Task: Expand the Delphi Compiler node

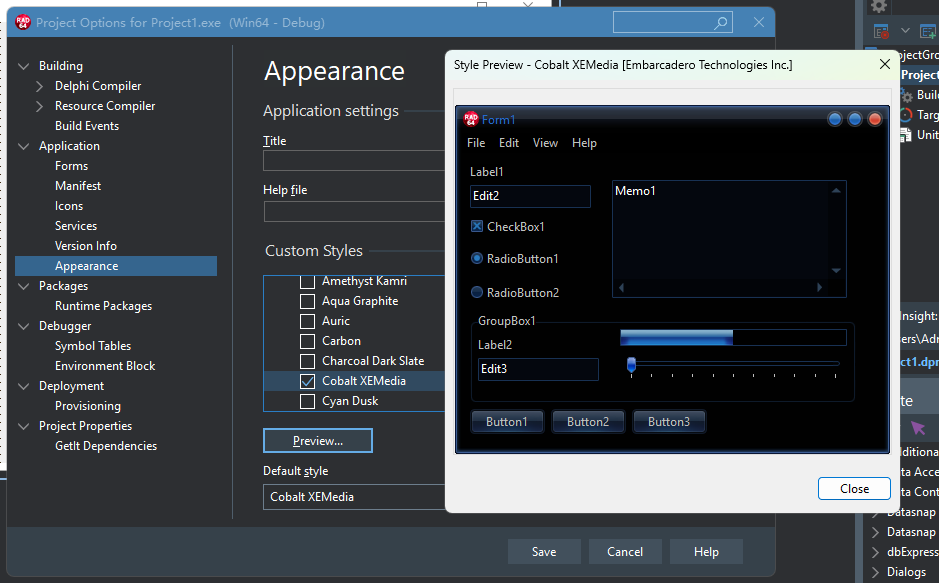Action: pos(40,86)
